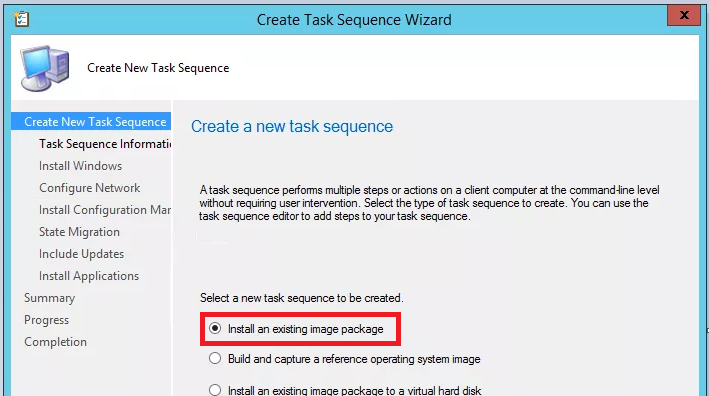The height and width of the screenshot is (396, 709).
Task: Click the task sequence description paragraph
Action: click(x=429, y=203)
